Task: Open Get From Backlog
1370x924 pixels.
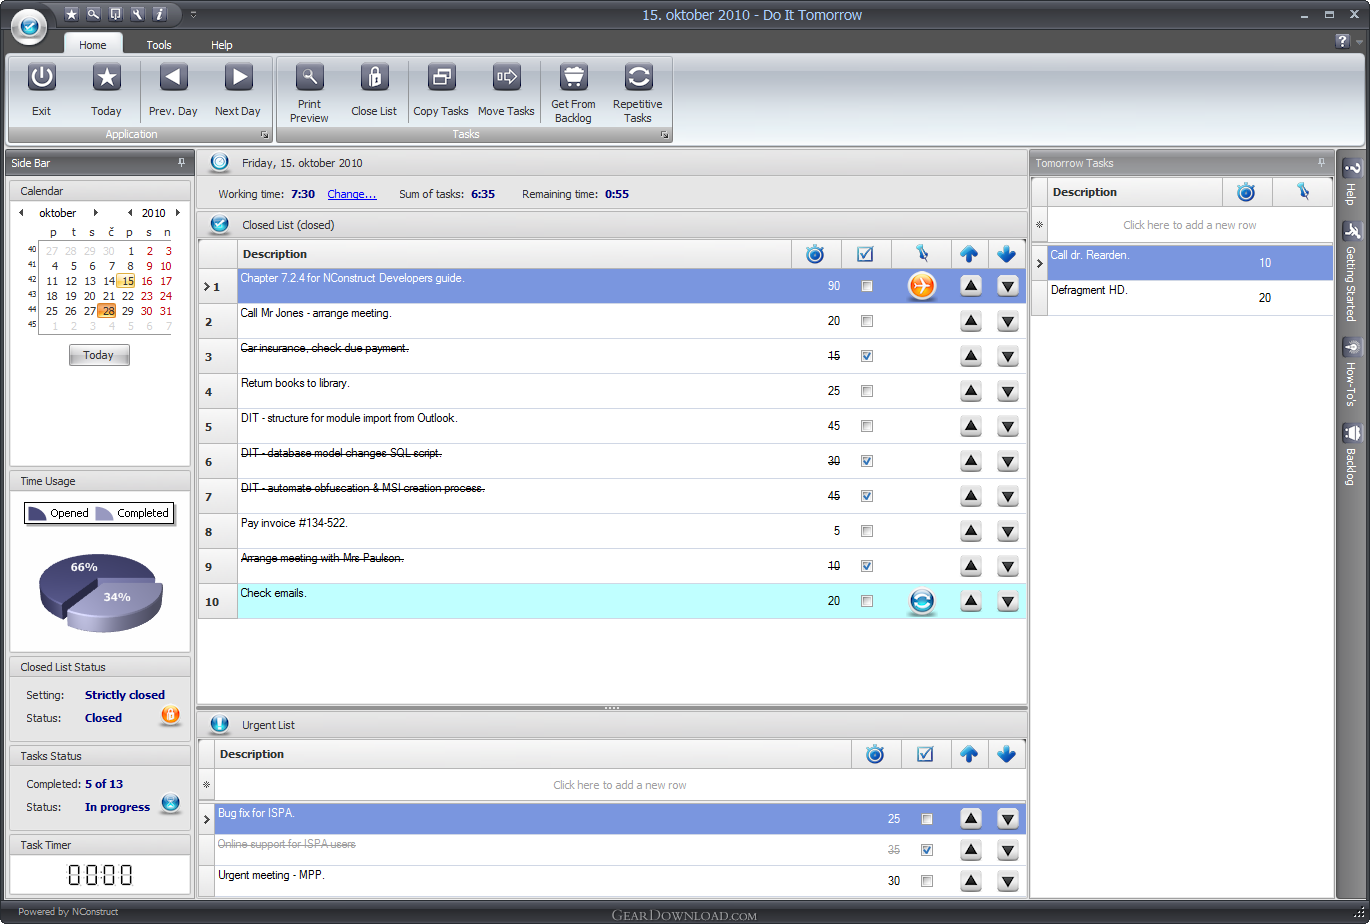Action: pyautogui.click(x=573, y=78)
